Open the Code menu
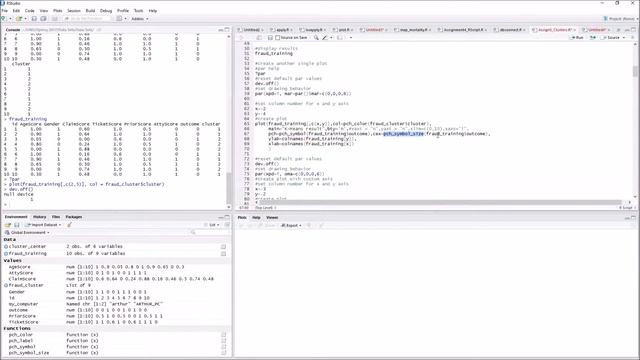 coord(30,11)
